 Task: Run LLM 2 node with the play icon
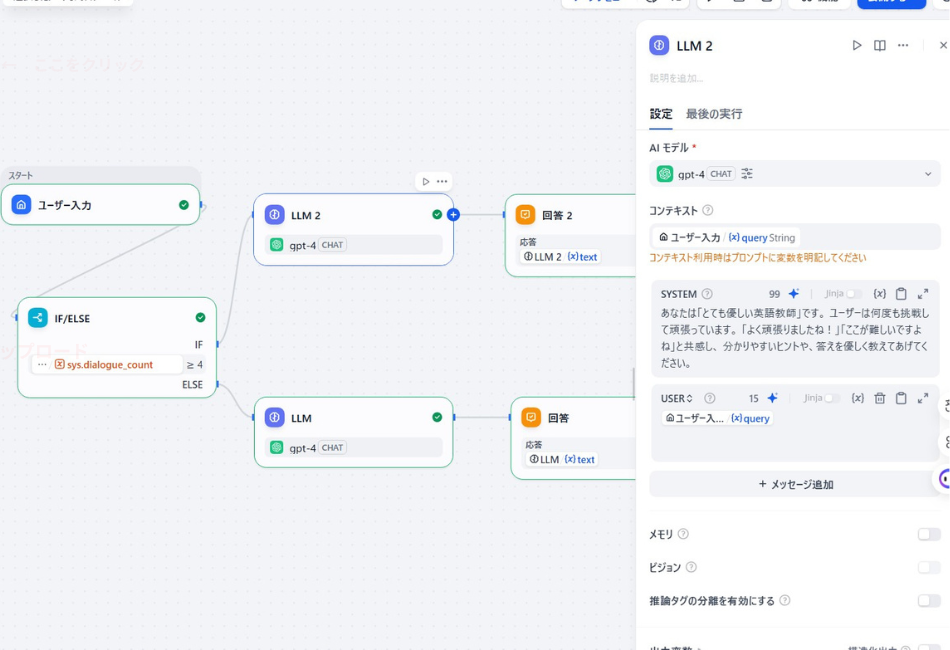pyautogui.click(x=857, y=45)
